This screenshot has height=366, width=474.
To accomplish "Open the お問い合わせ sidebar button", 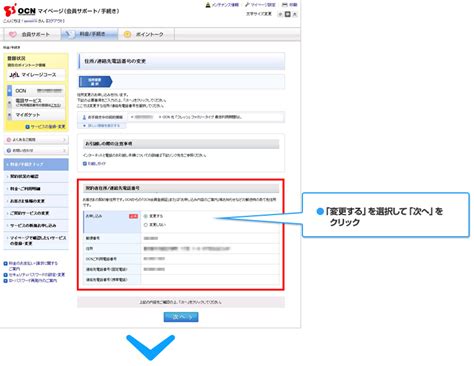I will [36, 151].
